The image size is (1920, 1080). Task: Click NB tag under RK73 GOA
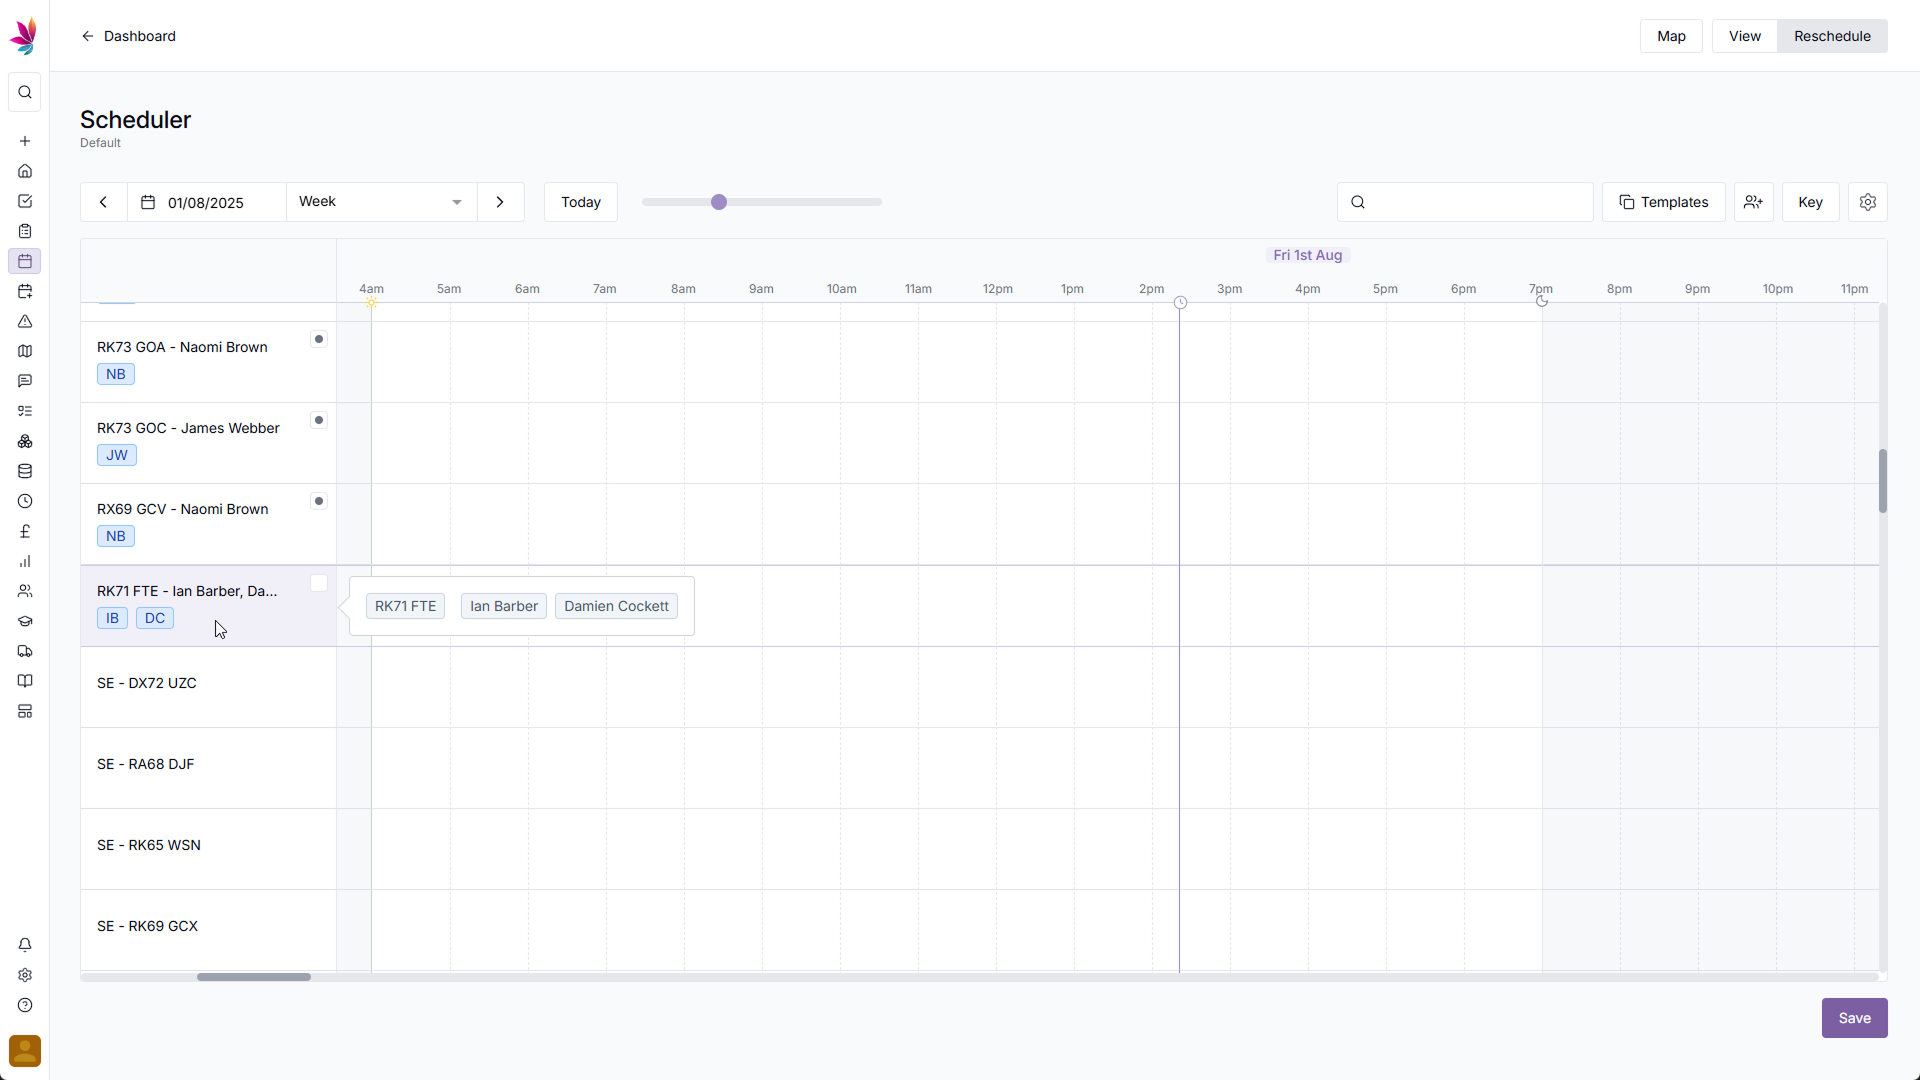116,374
